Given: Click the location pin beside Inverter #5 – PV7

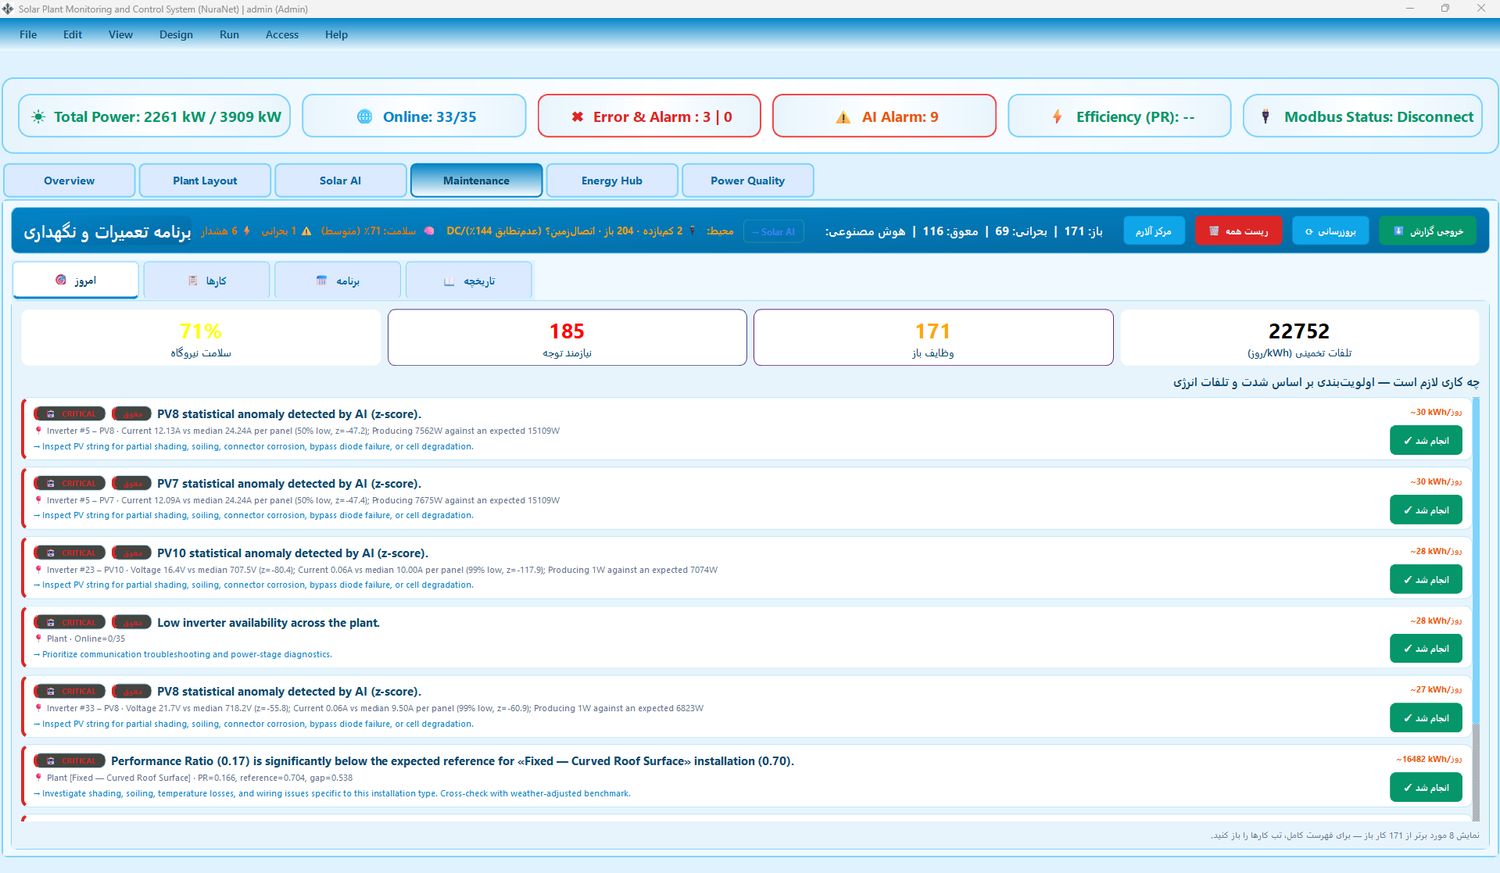Looking at the screenshot, I should (39, 500).
